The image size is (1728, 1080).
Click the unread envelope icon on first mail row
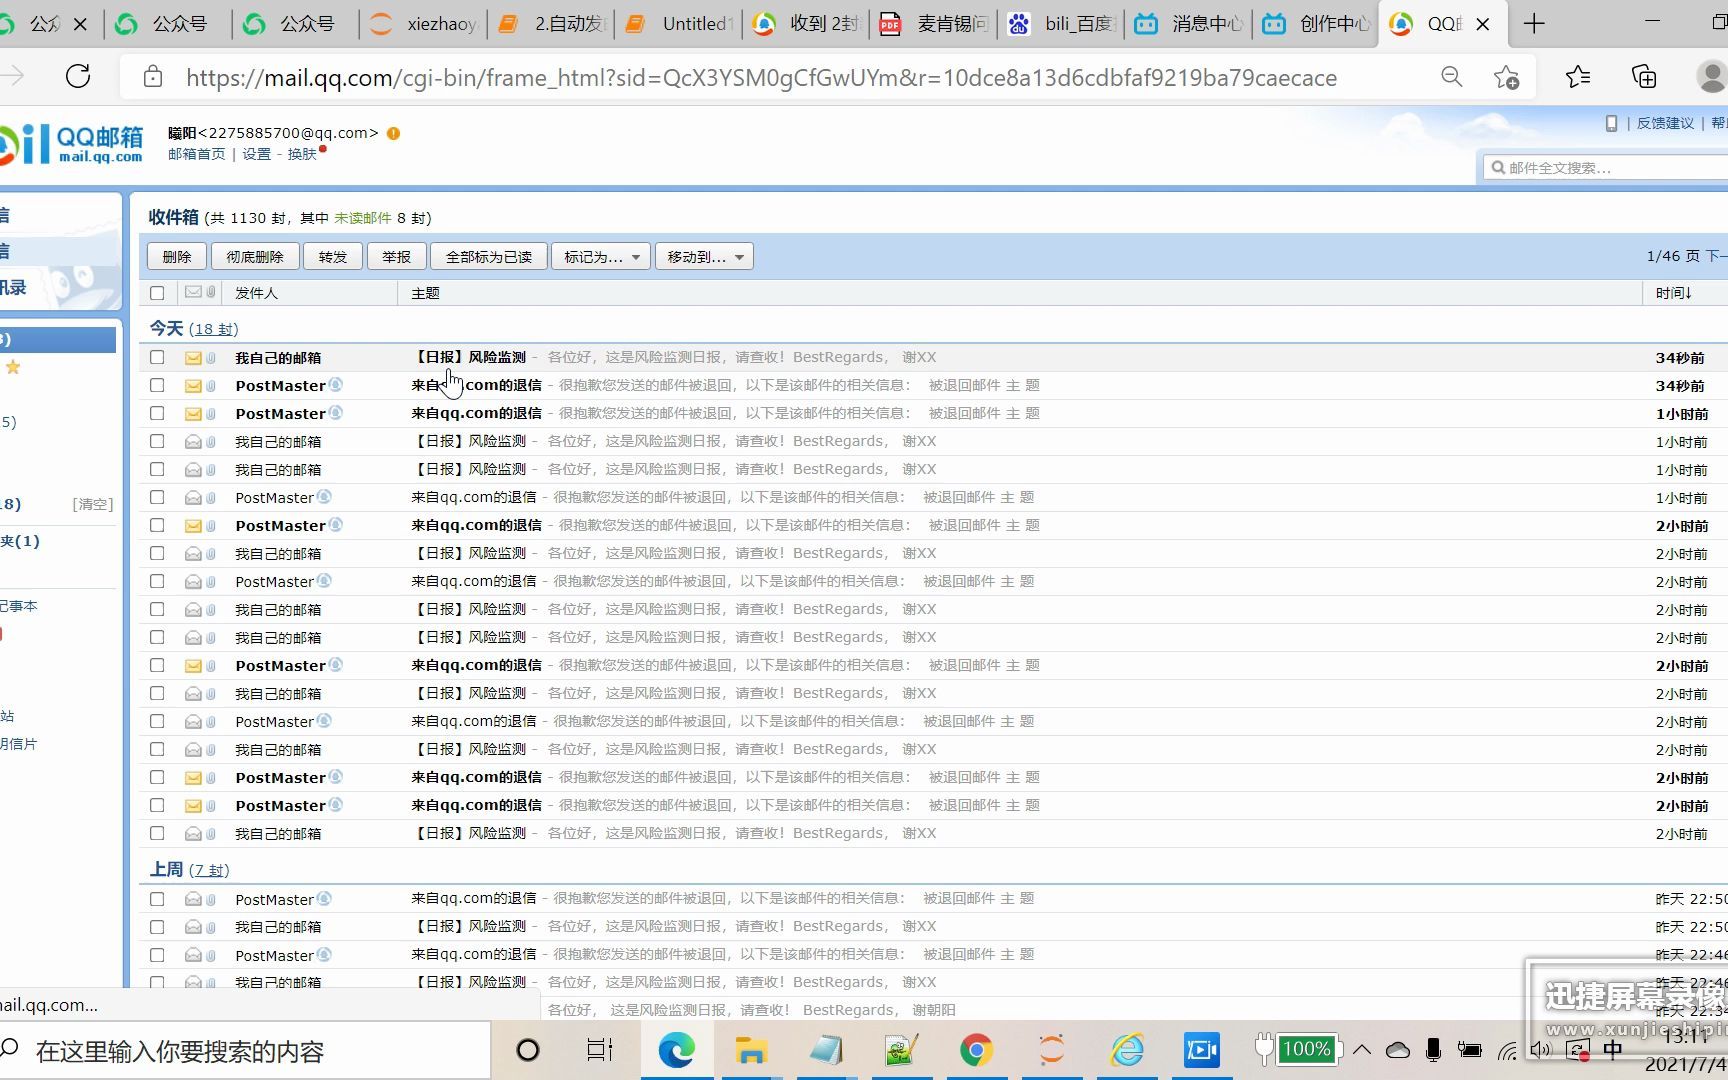coord(193,358)
